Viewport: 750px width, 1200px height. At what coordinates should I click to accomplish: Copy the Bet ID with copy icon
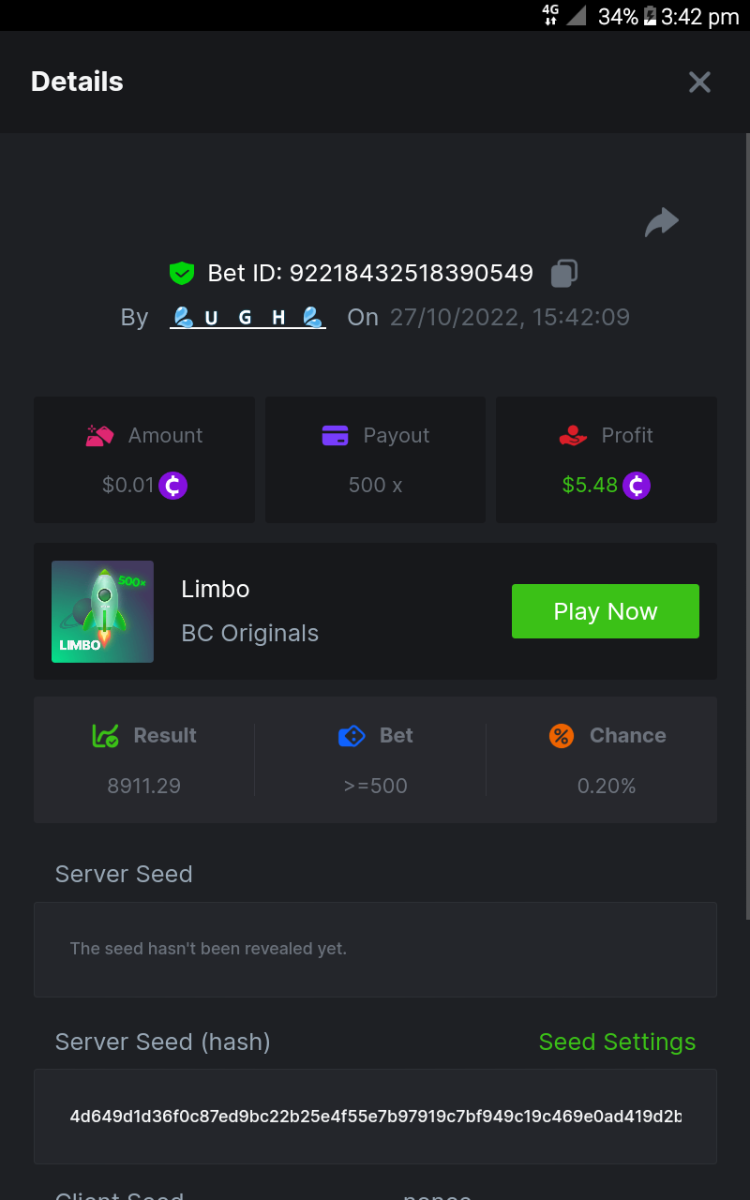pos(564,273)
